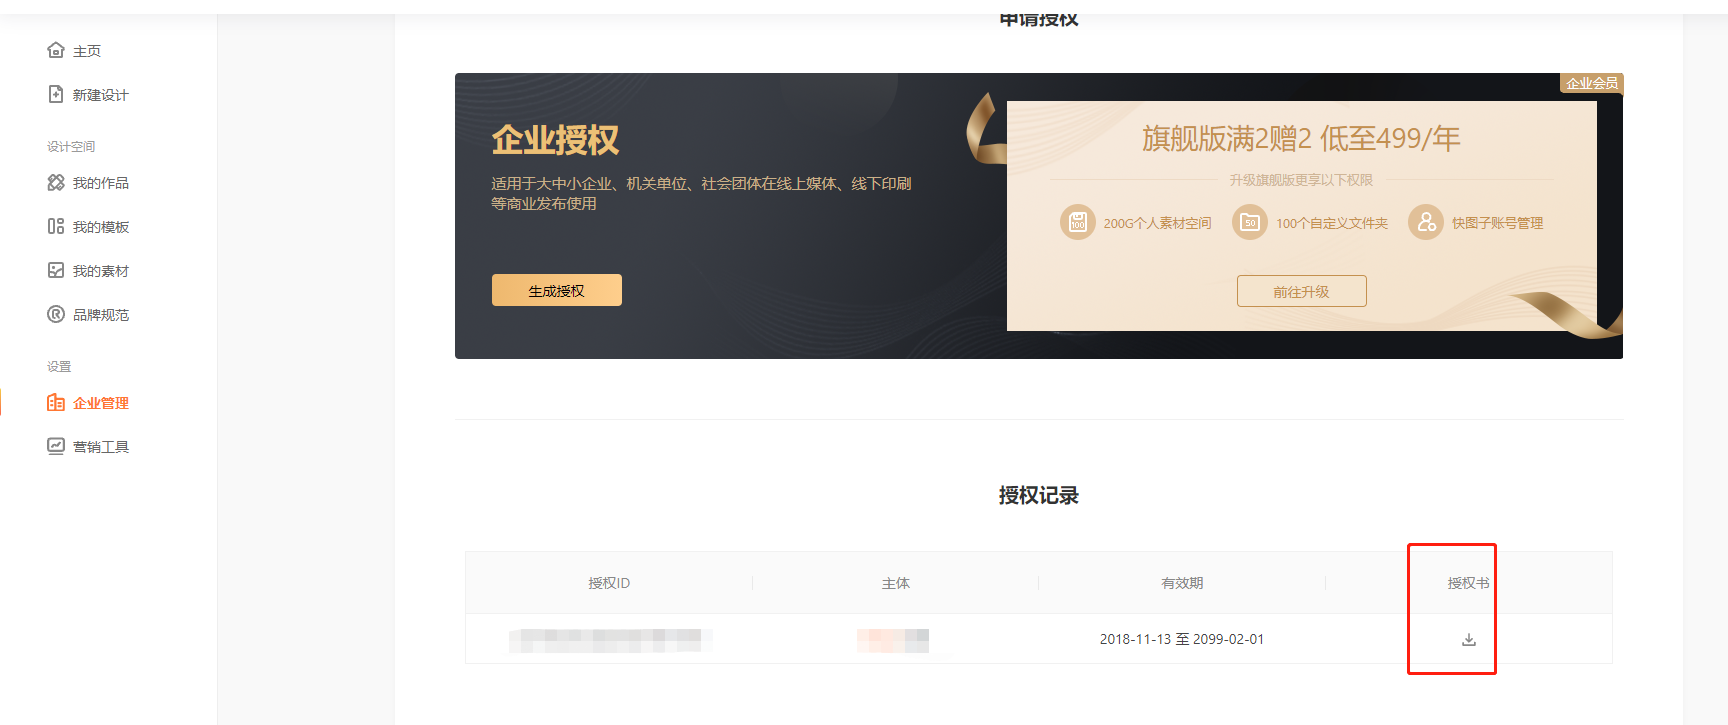The image size is (1728, 725).
Task: Click the 授权ID column header
Action: click(x=609, y=583)
